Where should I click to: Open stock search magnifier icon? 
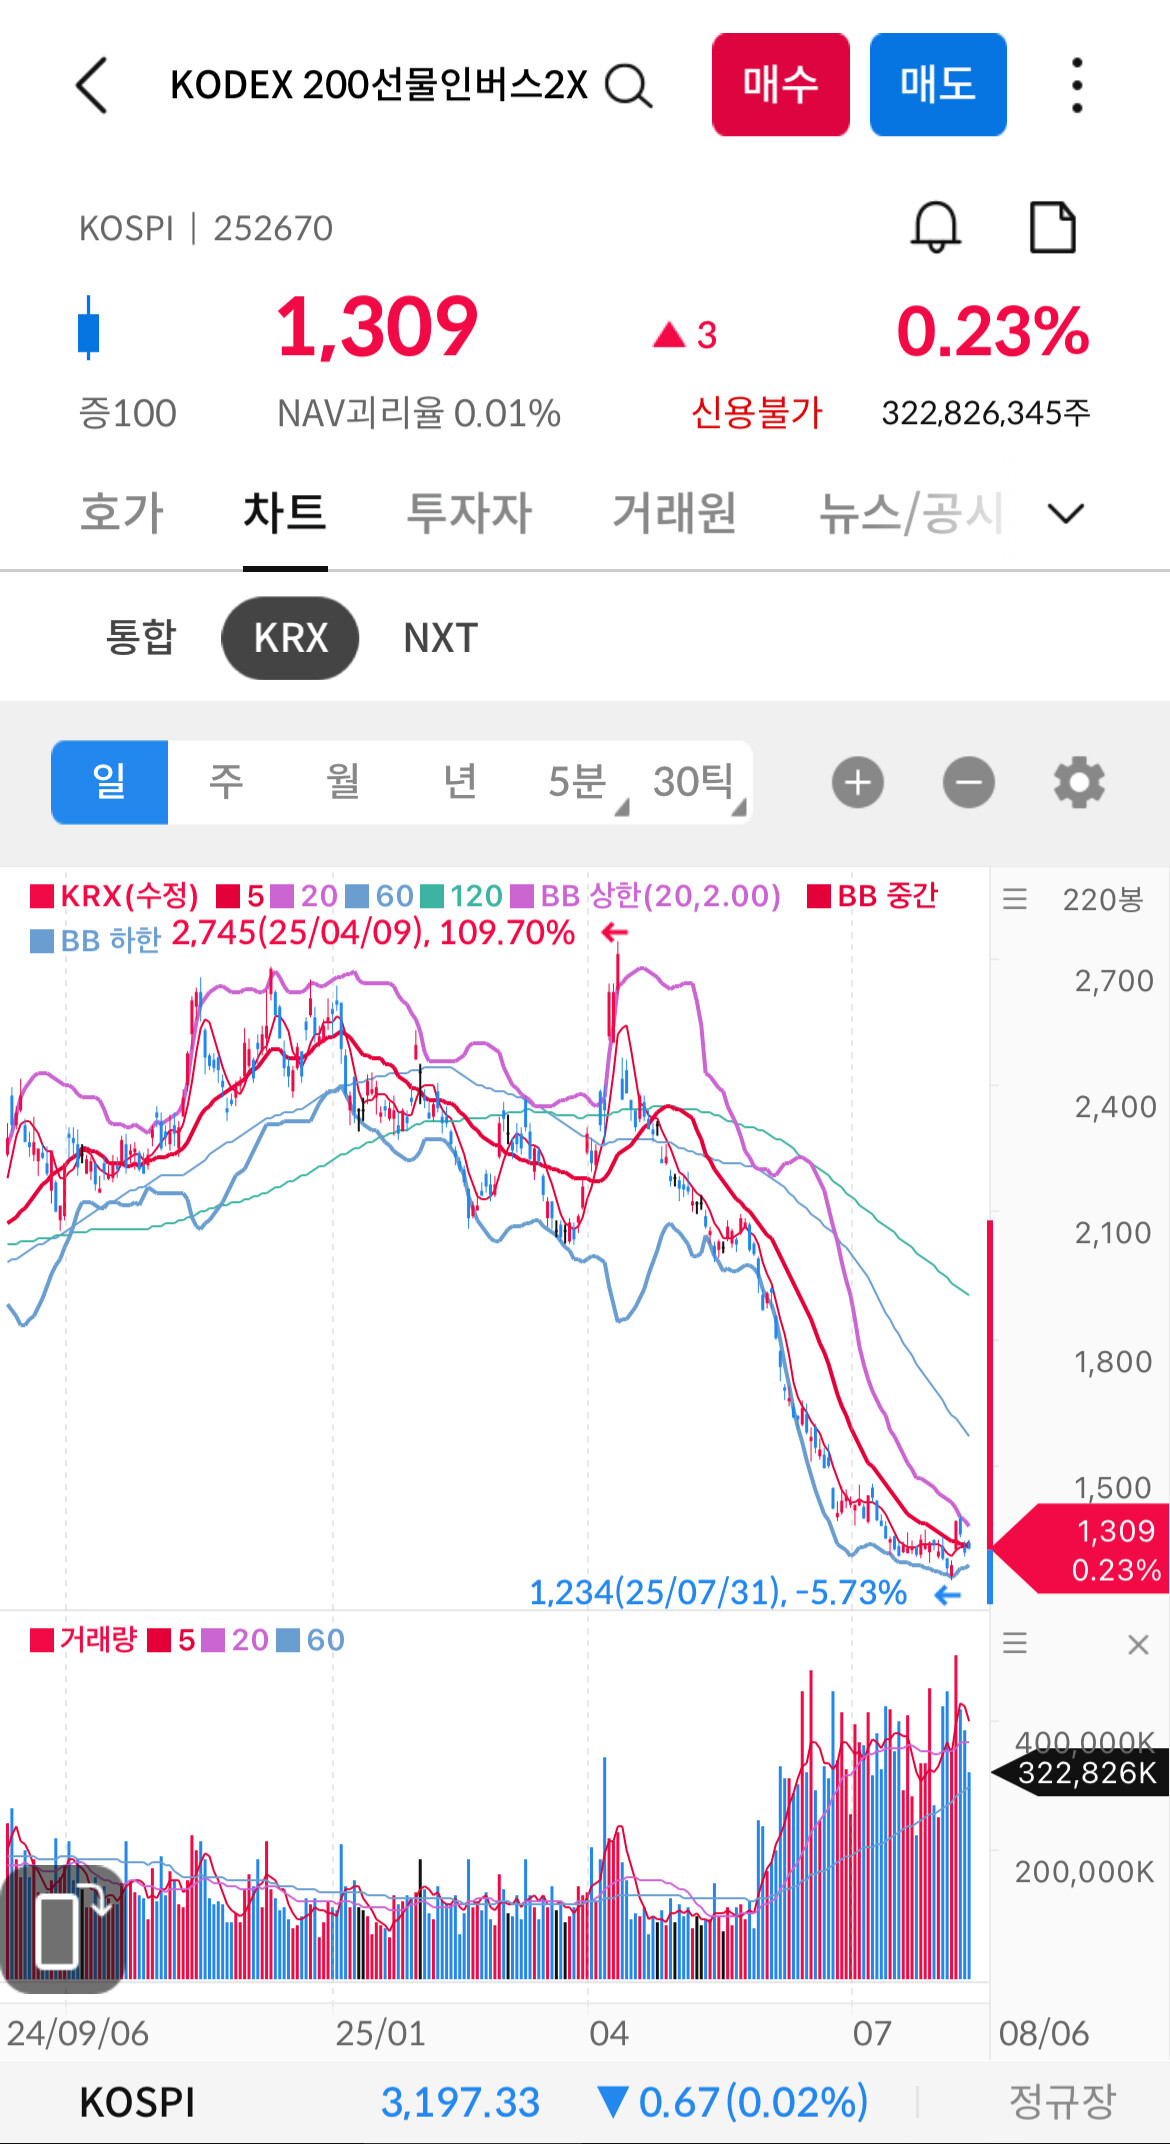pyautogui.click(x=629, y=86)
